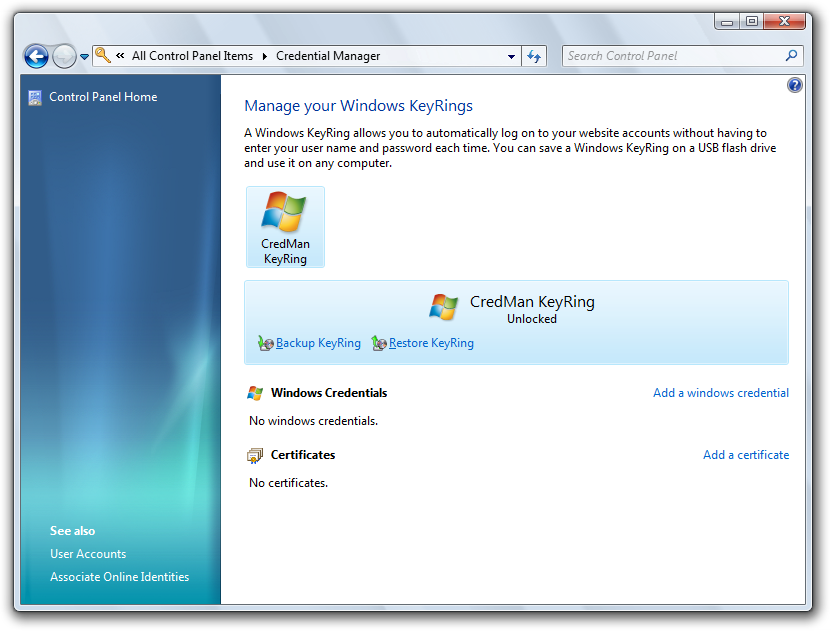This screenshot has width=832, height=632.
Task: Maximize the Credential Manager window
Action: [x=751, y=22]
